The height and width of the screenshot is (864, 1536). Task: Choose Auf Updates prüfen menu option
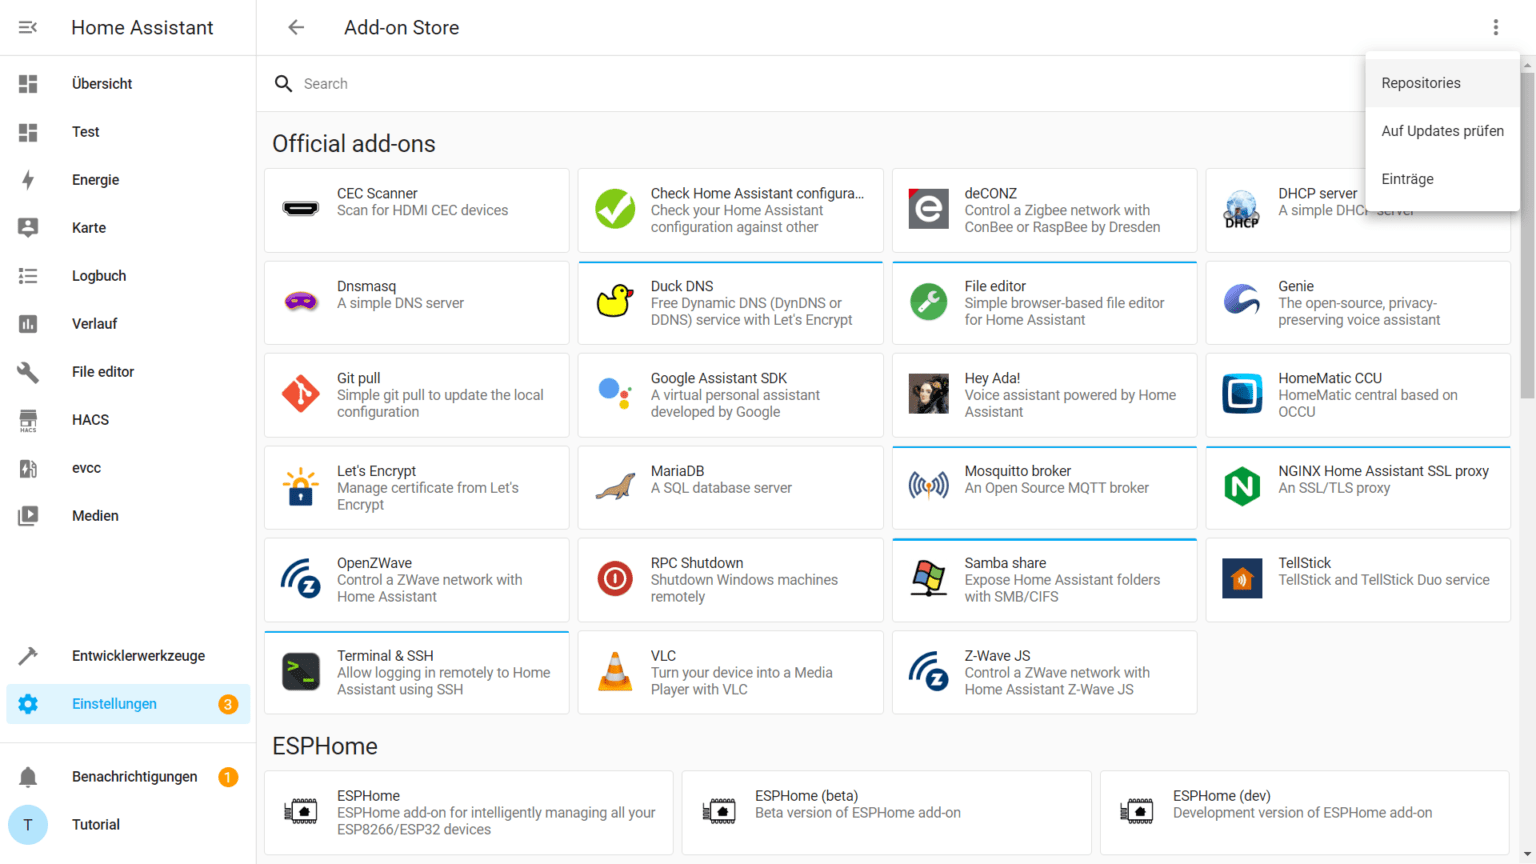[x=1442, y=131]
